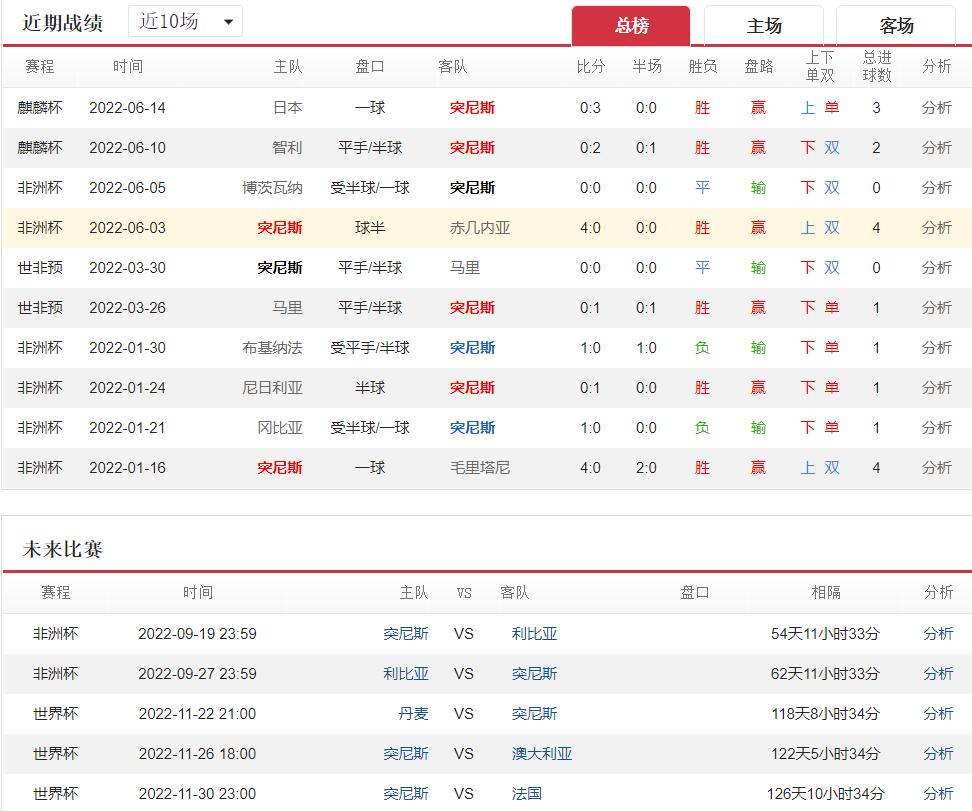Click countdown 54天11小时33分

click(x=825, y=634)
